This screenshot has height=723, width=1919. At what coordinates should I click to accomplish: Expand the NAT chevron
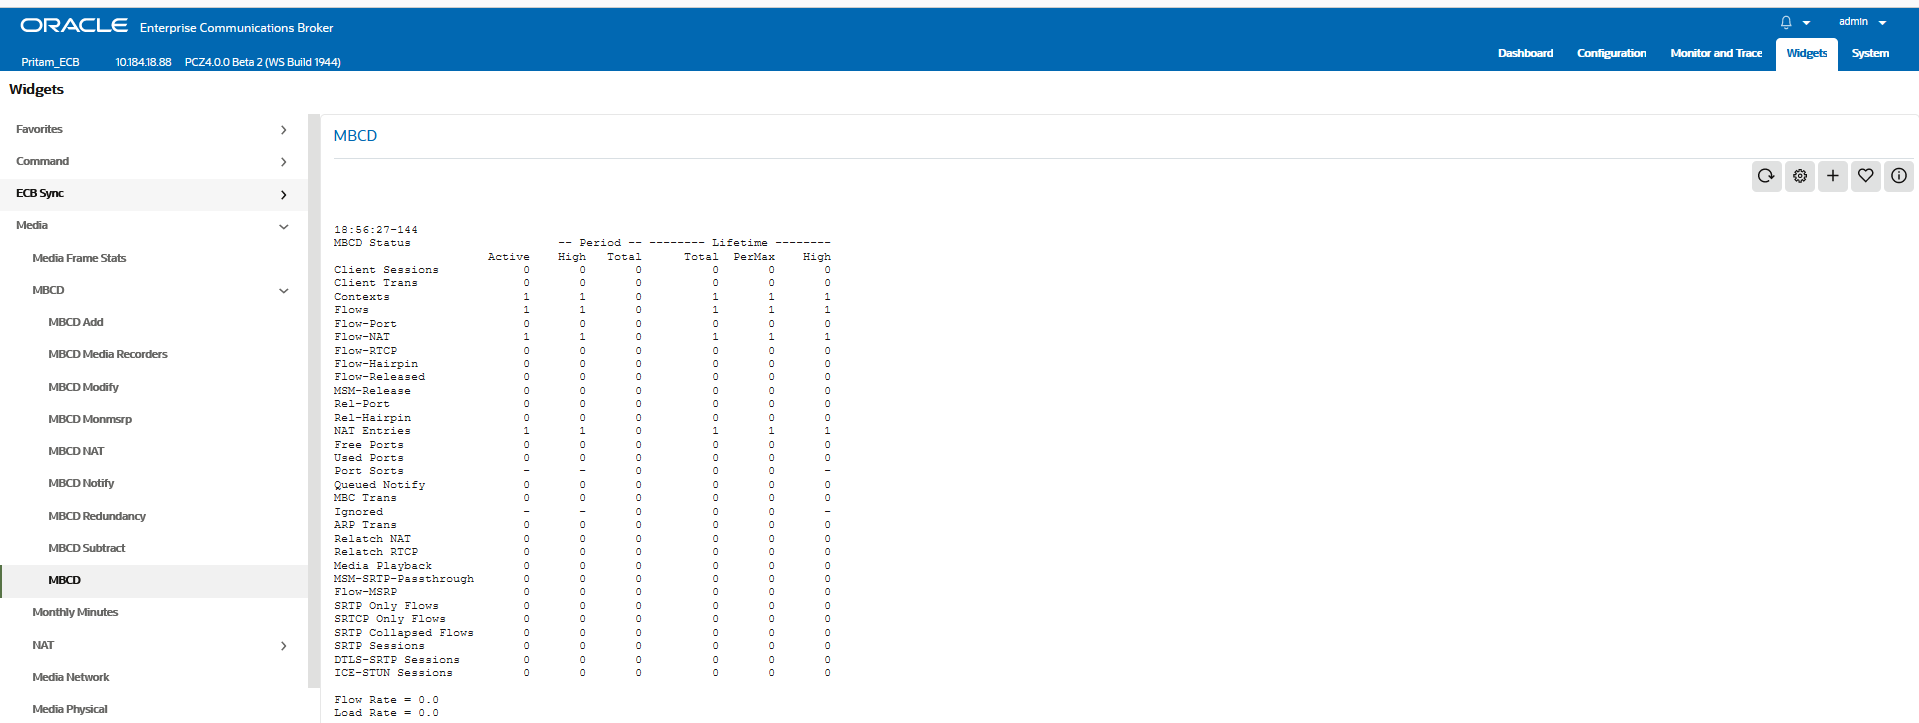[284, 646]
